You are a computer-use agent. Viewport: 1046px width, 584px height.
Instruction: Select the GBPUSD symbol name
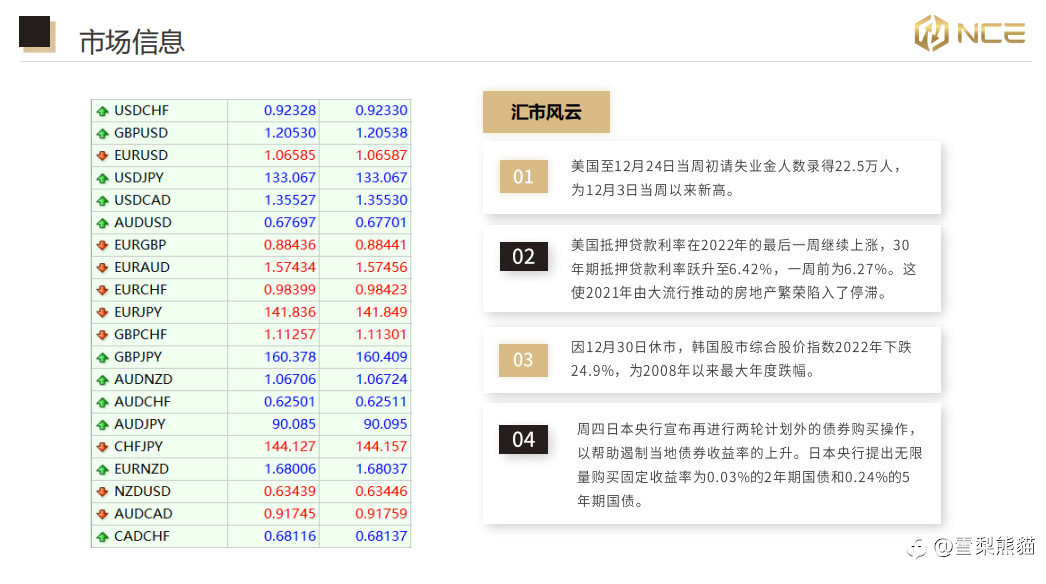pos(141,133)
